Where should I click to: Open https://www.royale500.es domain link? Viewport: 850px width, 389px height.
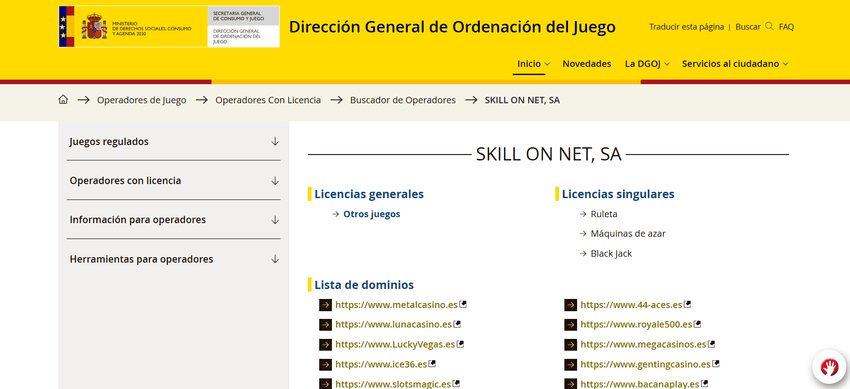coord(636,325)
